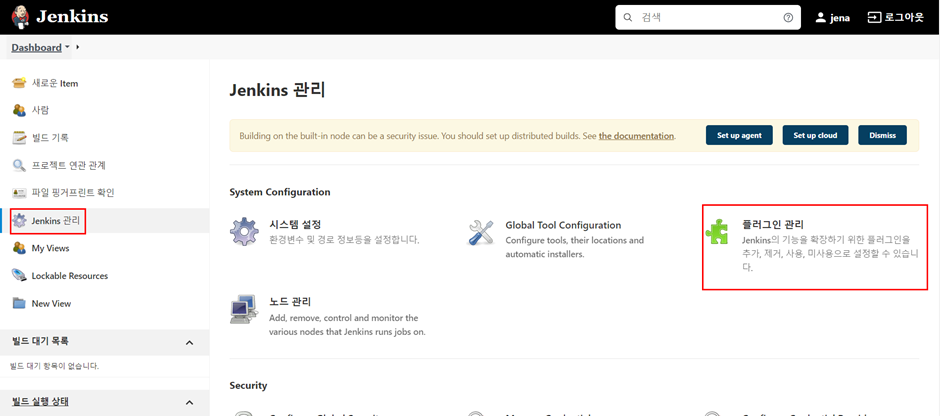Open the 노드 관리 title link
Viewport: 940px width, 416px height.
pyautogui.click(x=290, y=302)
